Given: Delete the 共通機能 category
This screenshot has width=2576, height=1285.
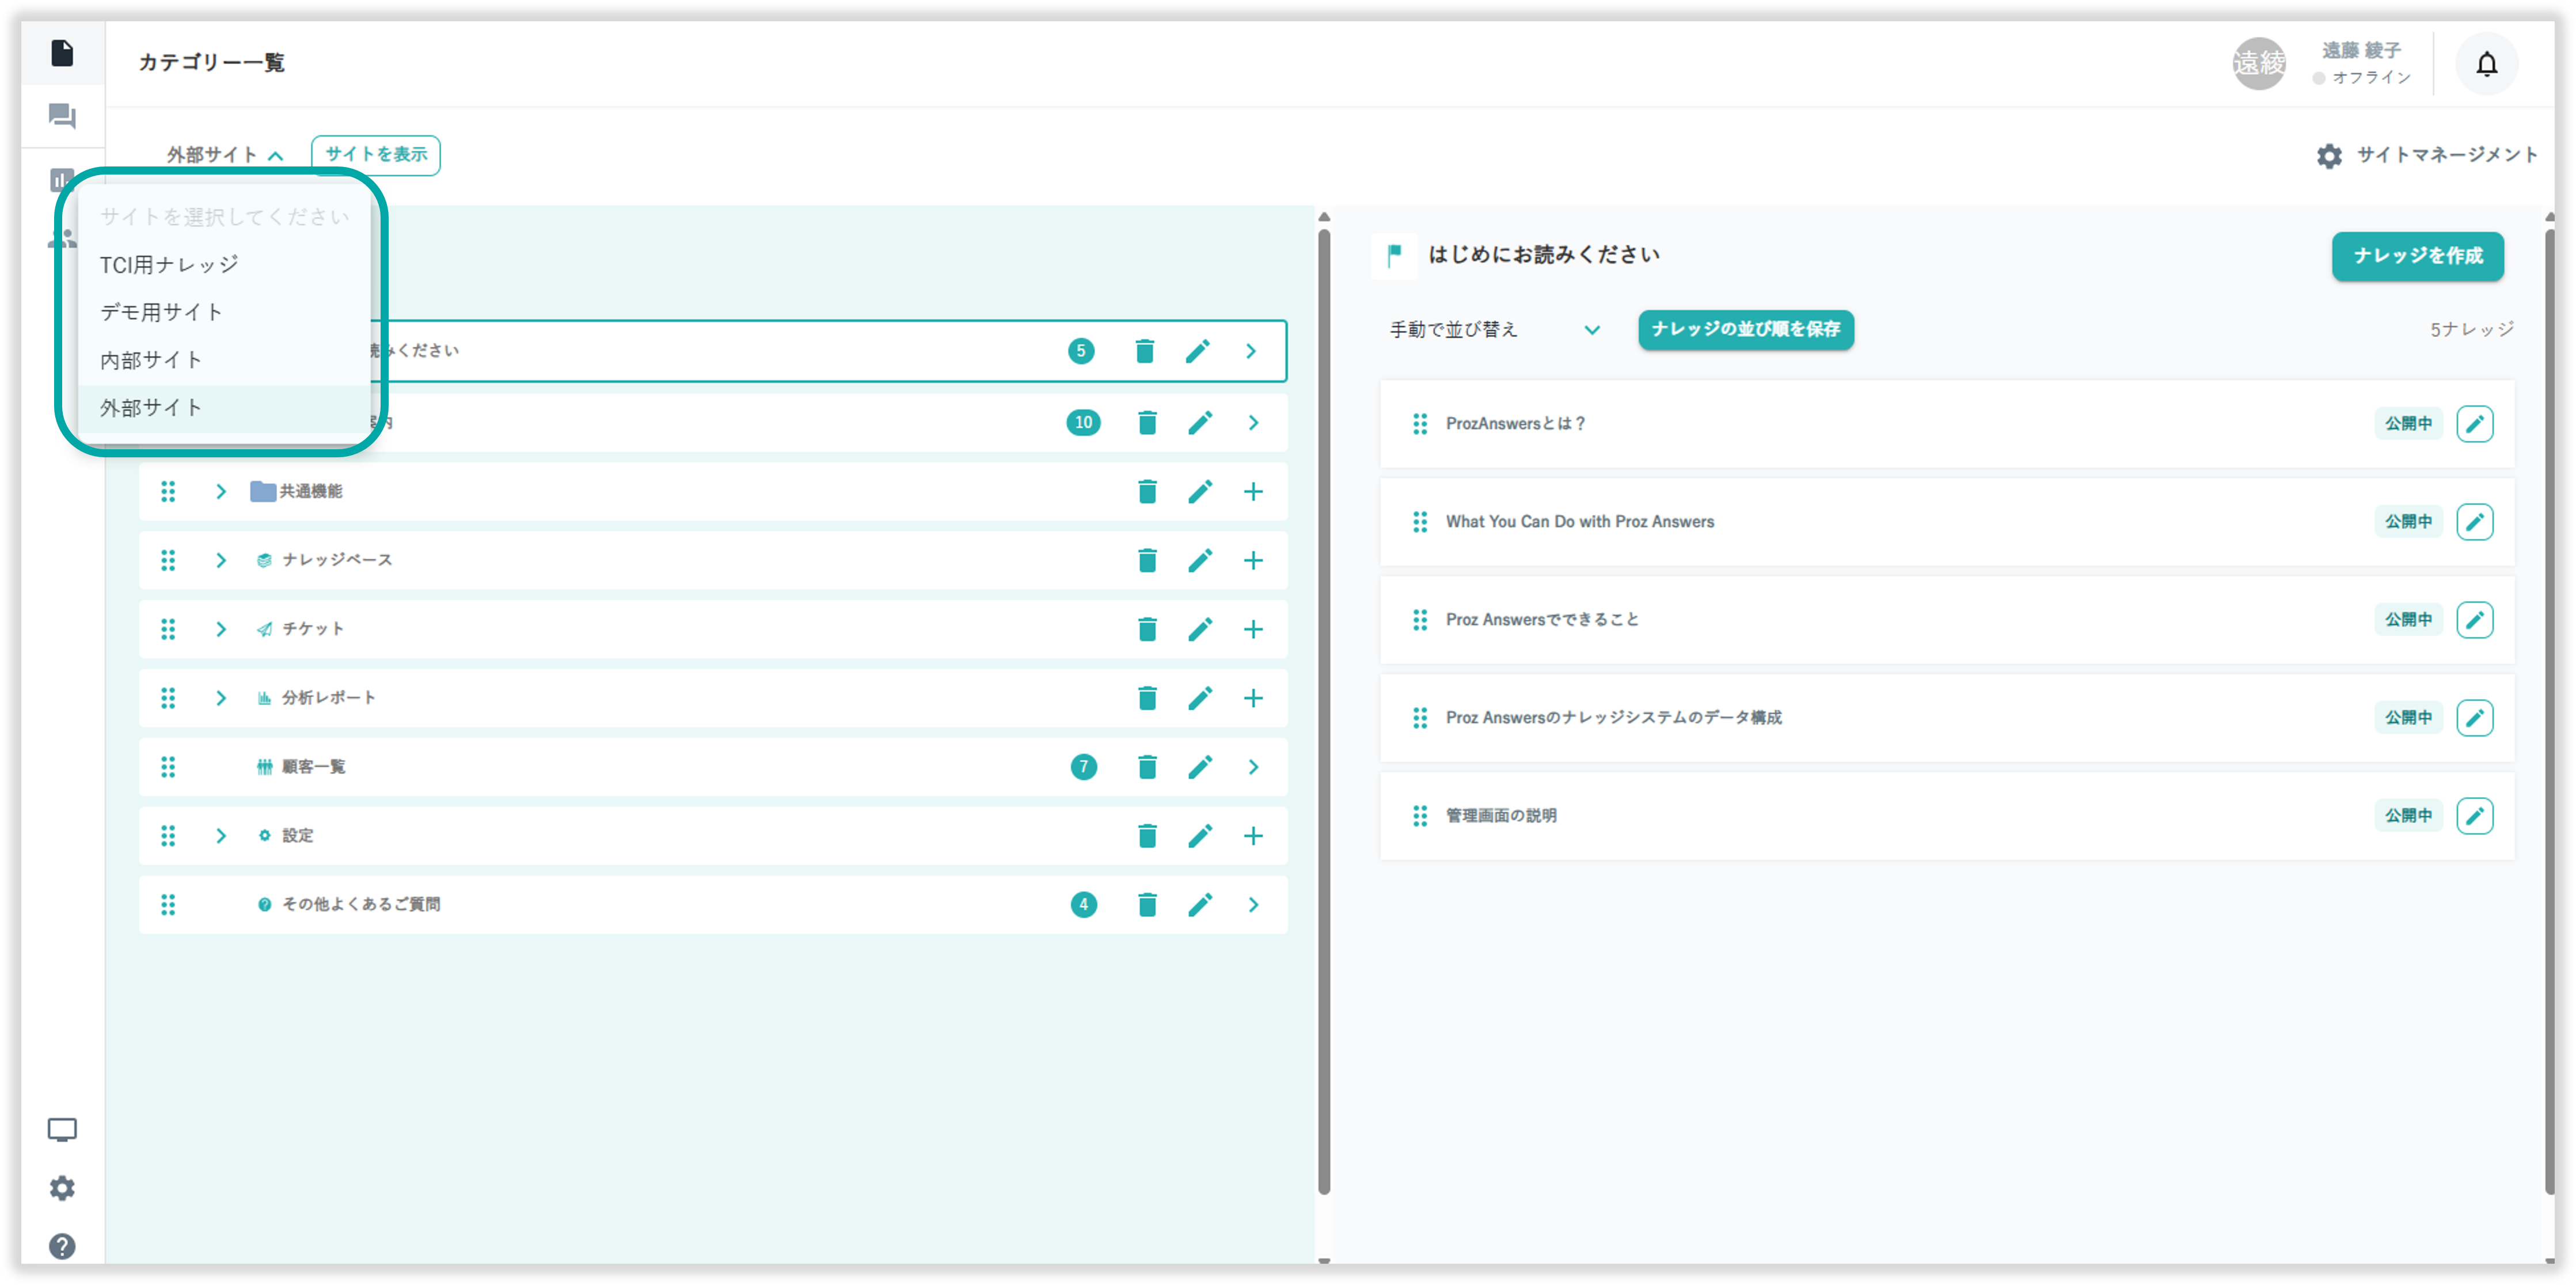Looking at the screenshot, I should [x=1147, y=492].
